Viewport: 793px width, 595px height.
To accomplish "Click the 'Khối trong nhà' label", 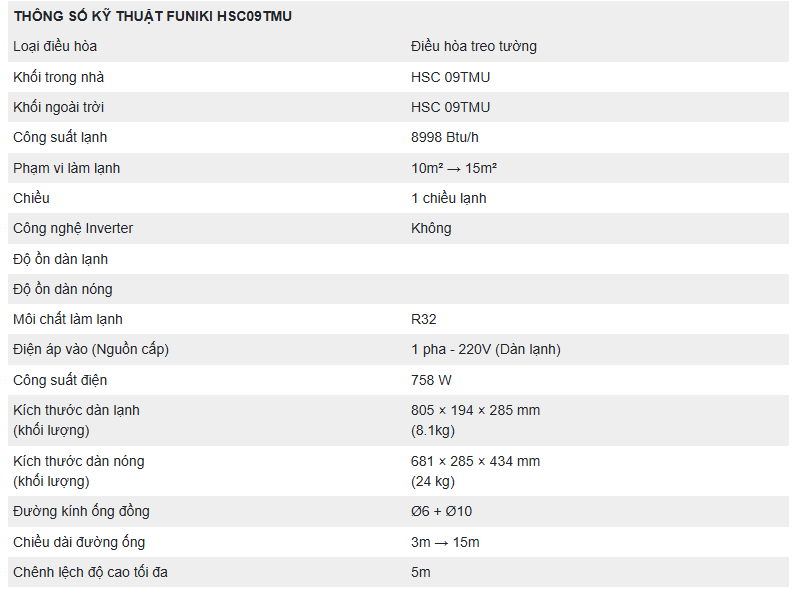I will coord(58,77).
